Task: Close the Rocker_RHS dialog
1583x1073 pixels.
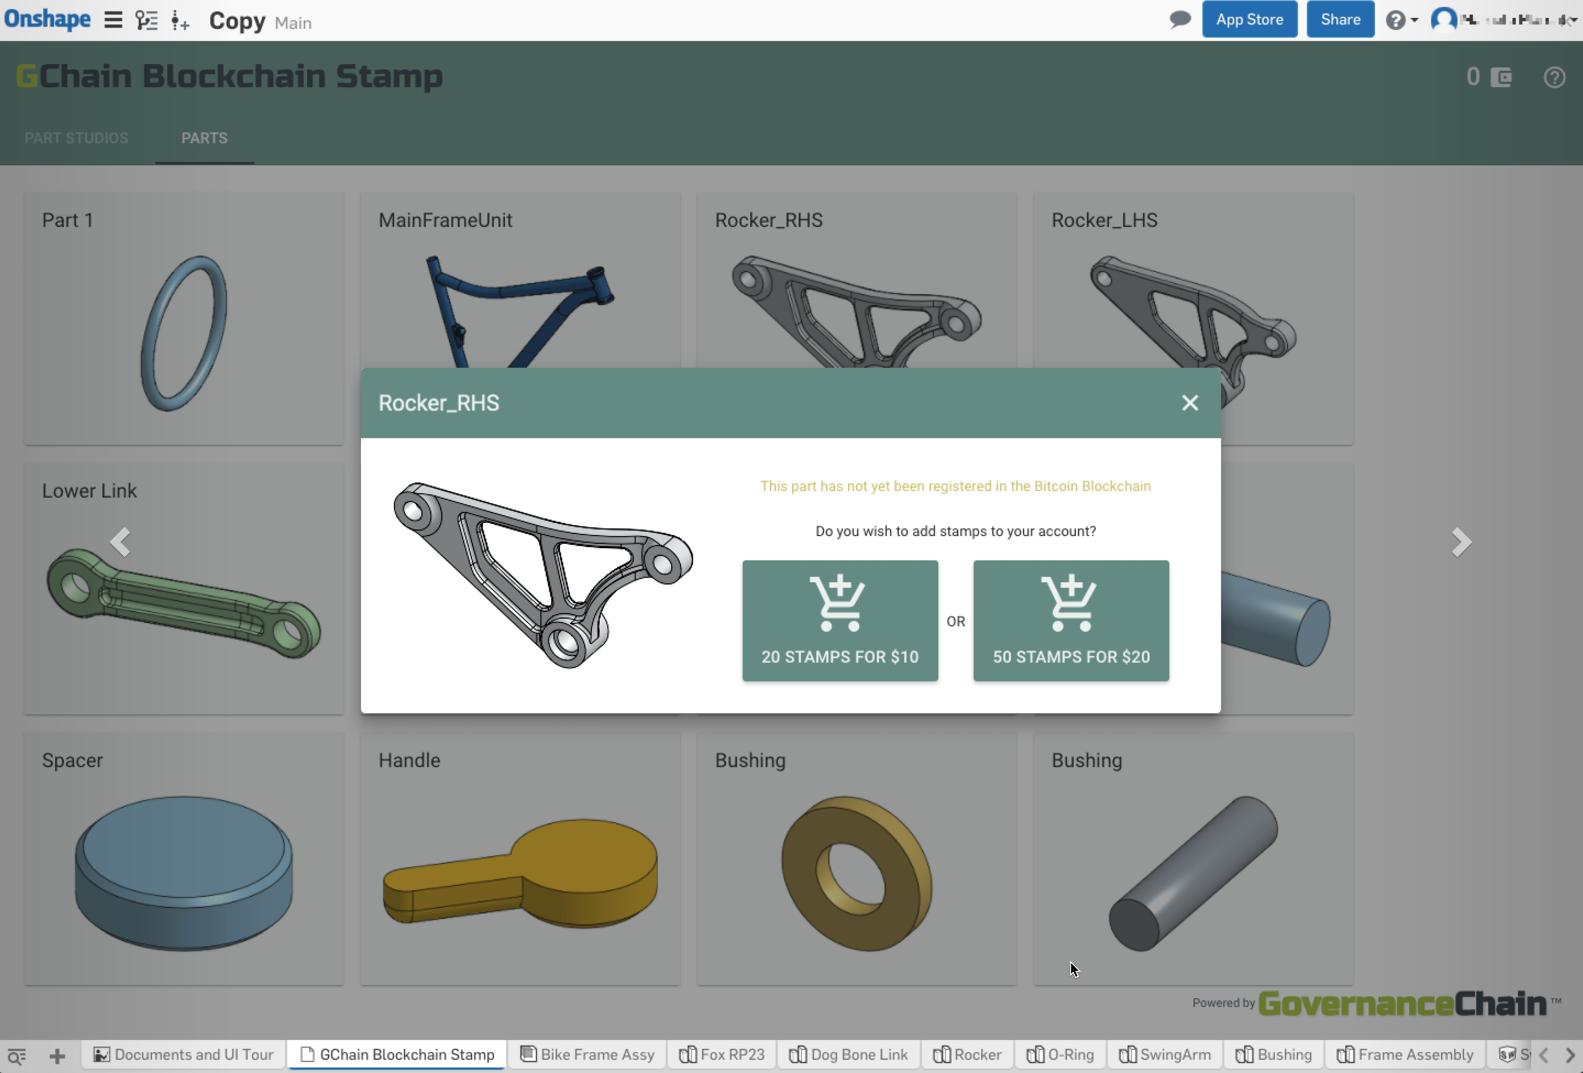Action: coord(1189,402)
